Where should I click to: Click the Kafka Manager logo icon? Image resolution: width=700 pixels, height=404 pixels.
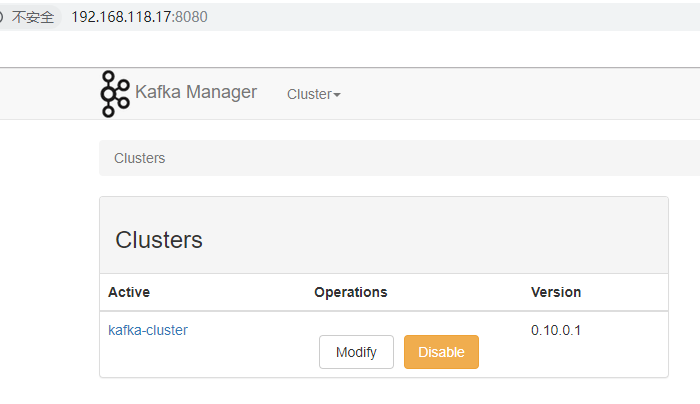115,94
